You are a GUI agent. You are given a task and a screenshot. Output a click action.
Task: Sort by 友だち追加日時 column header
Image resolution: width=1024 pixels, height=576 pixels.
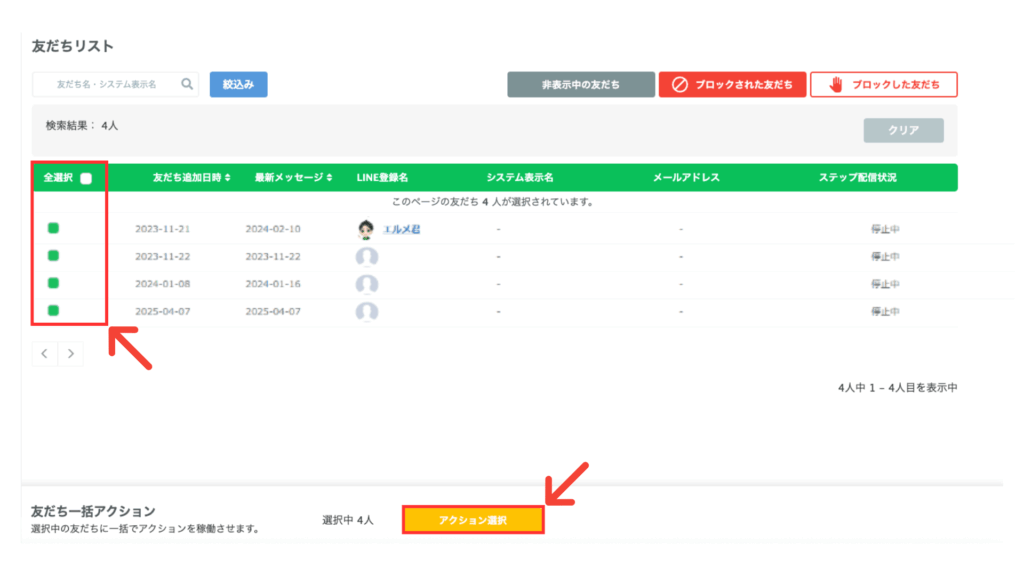[191, 178]
